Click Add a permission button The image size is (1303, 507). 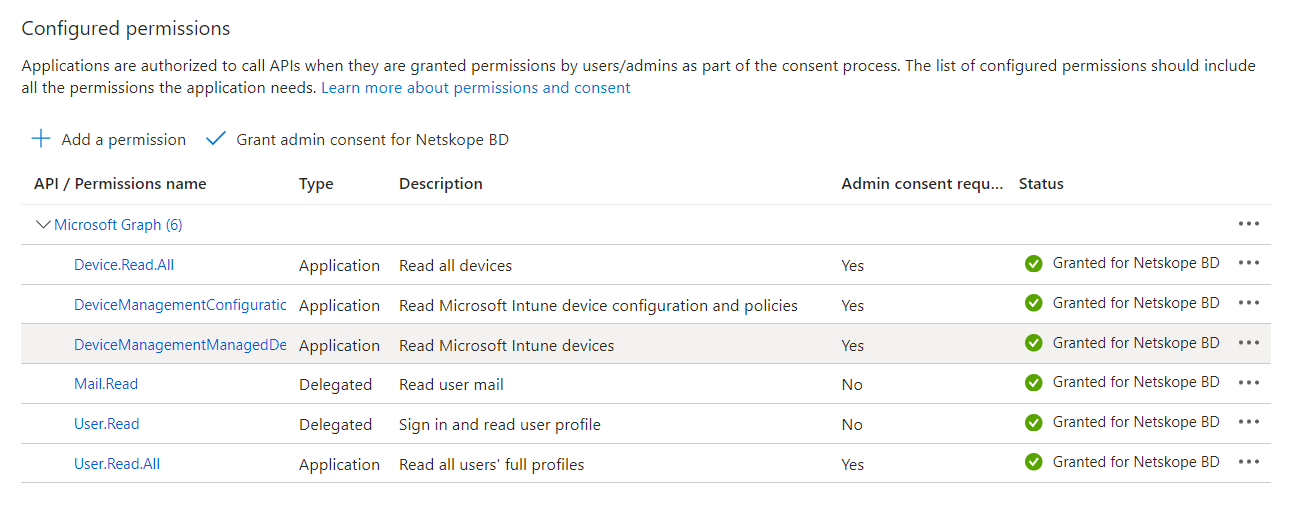click(109, 140)
